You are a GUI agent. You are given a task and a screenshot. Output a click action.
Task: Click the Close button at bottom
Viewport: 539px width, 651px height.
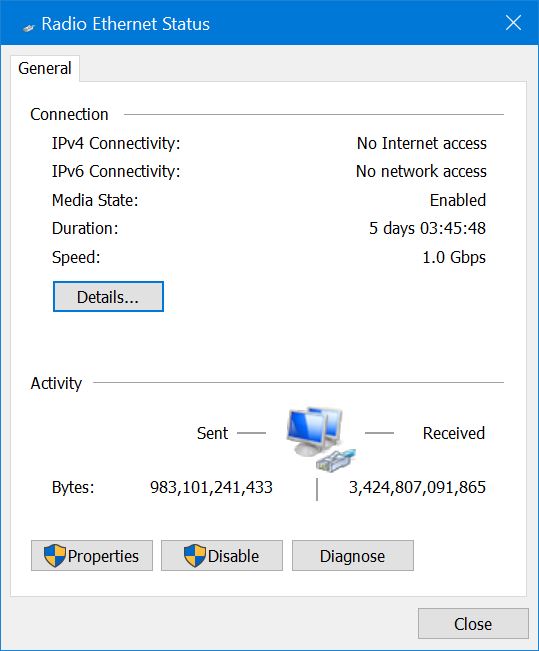473,624
